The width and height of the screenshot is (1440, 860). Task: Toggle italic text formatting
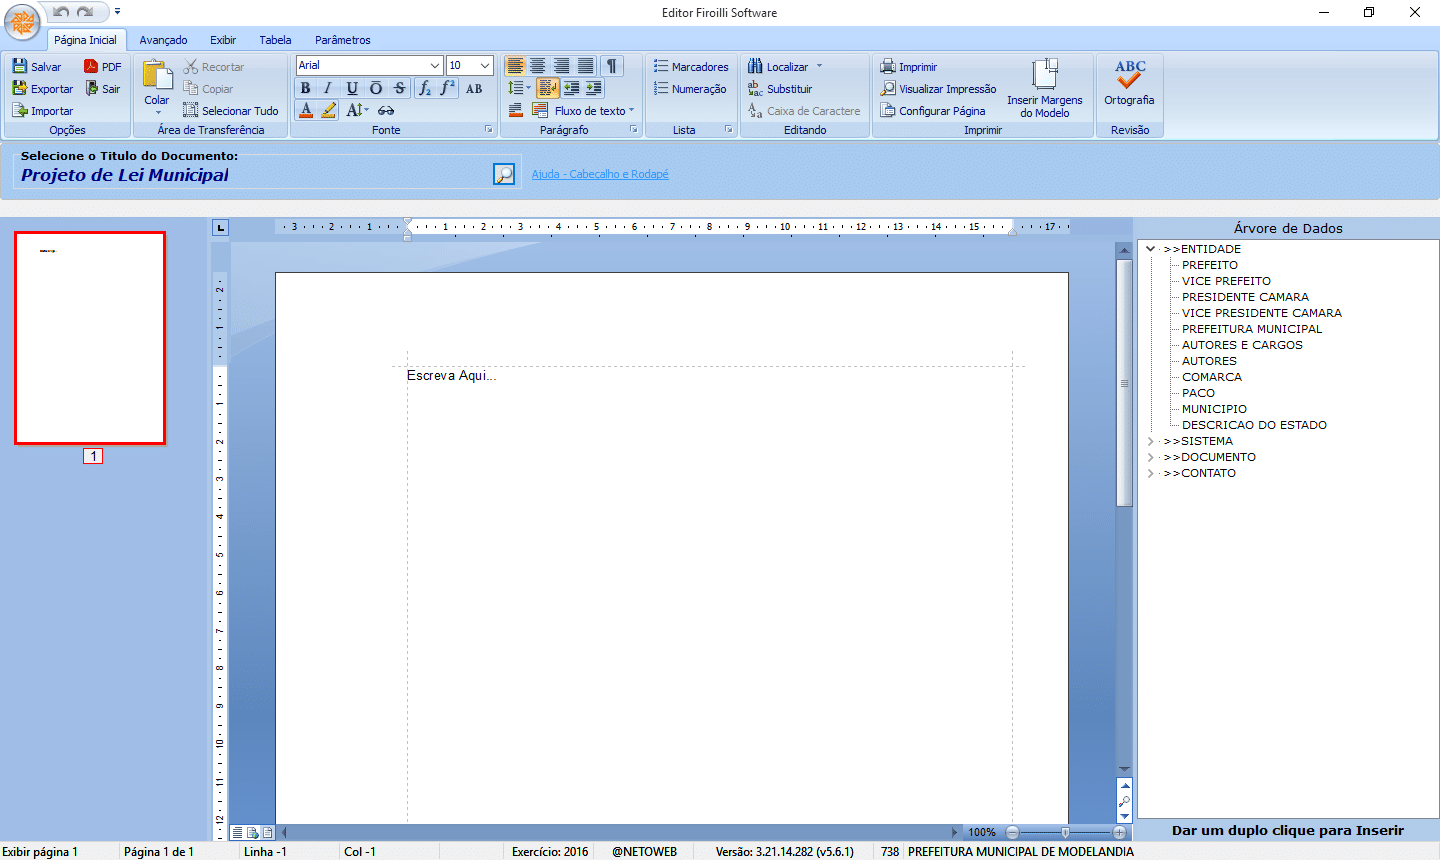tap(328, 89)
